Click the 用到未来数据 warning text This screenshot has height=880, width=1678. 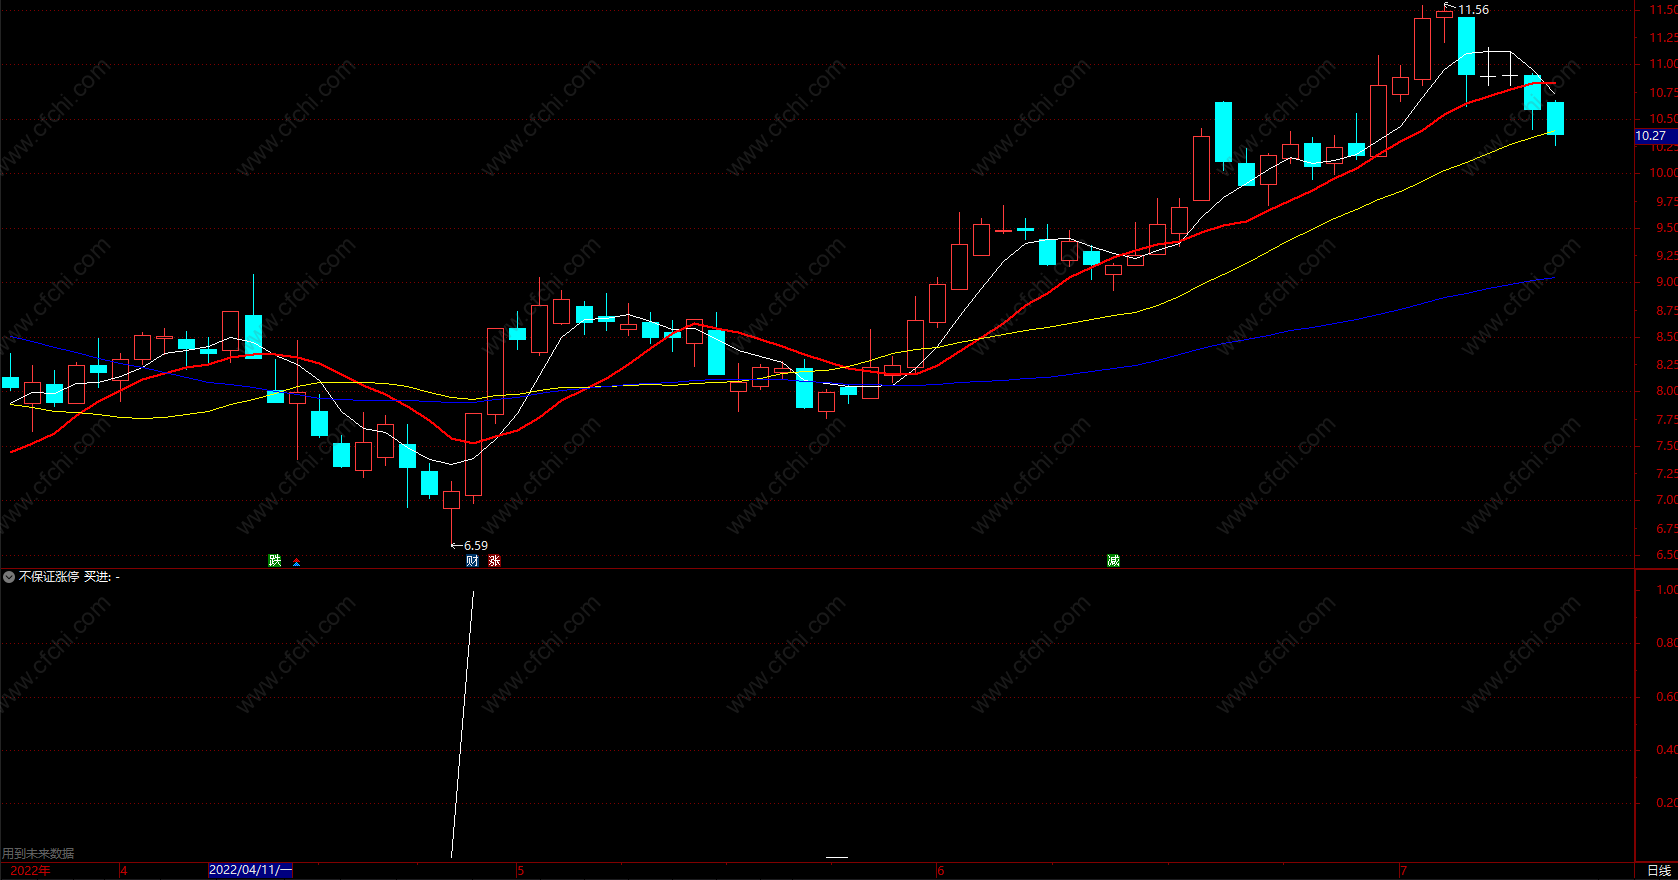pos(38,853)
